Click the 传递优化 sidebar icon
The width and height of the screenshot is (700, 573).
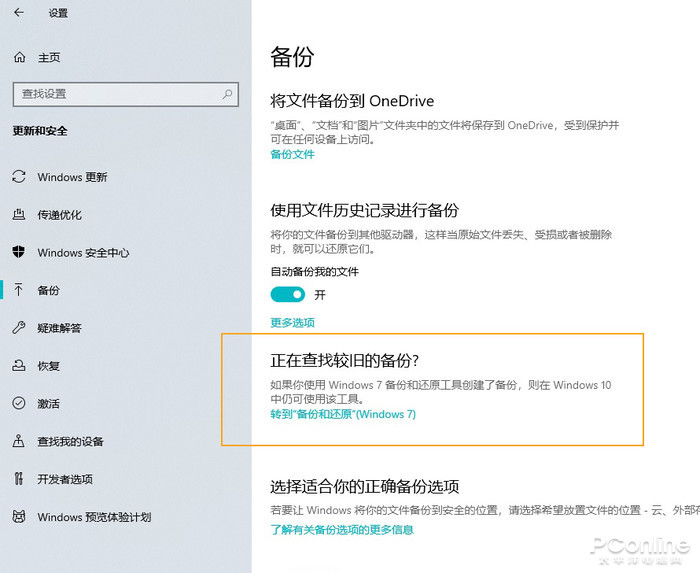click(18, 215)
